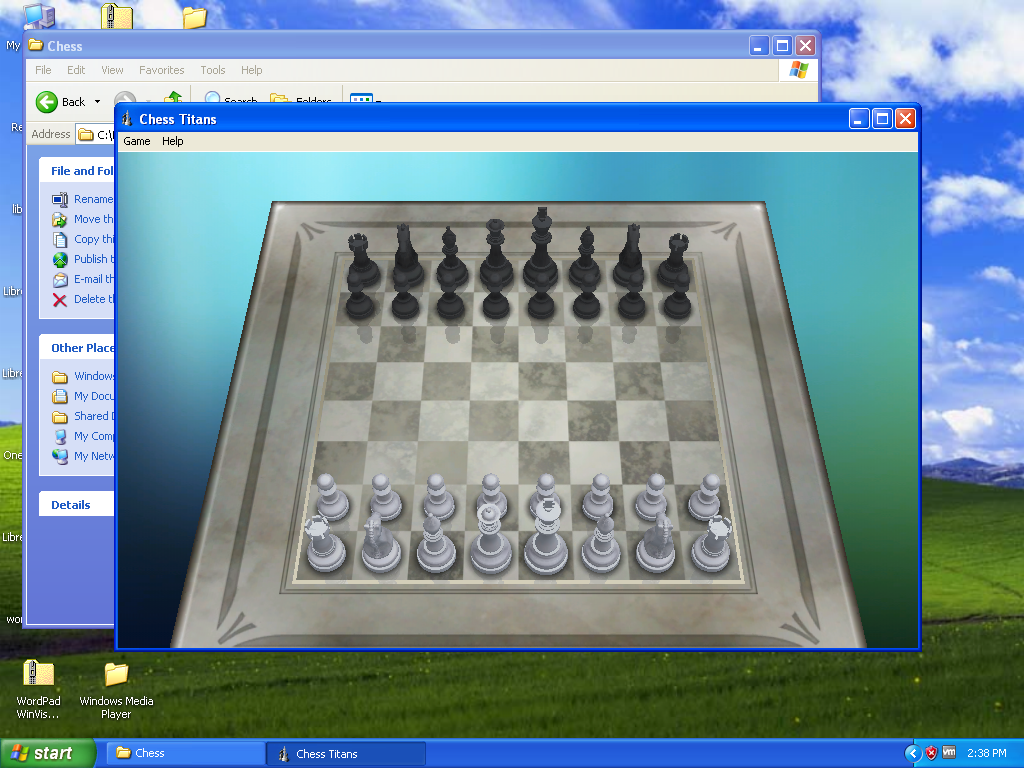Expand the Details panel header

tap(76, 505)
